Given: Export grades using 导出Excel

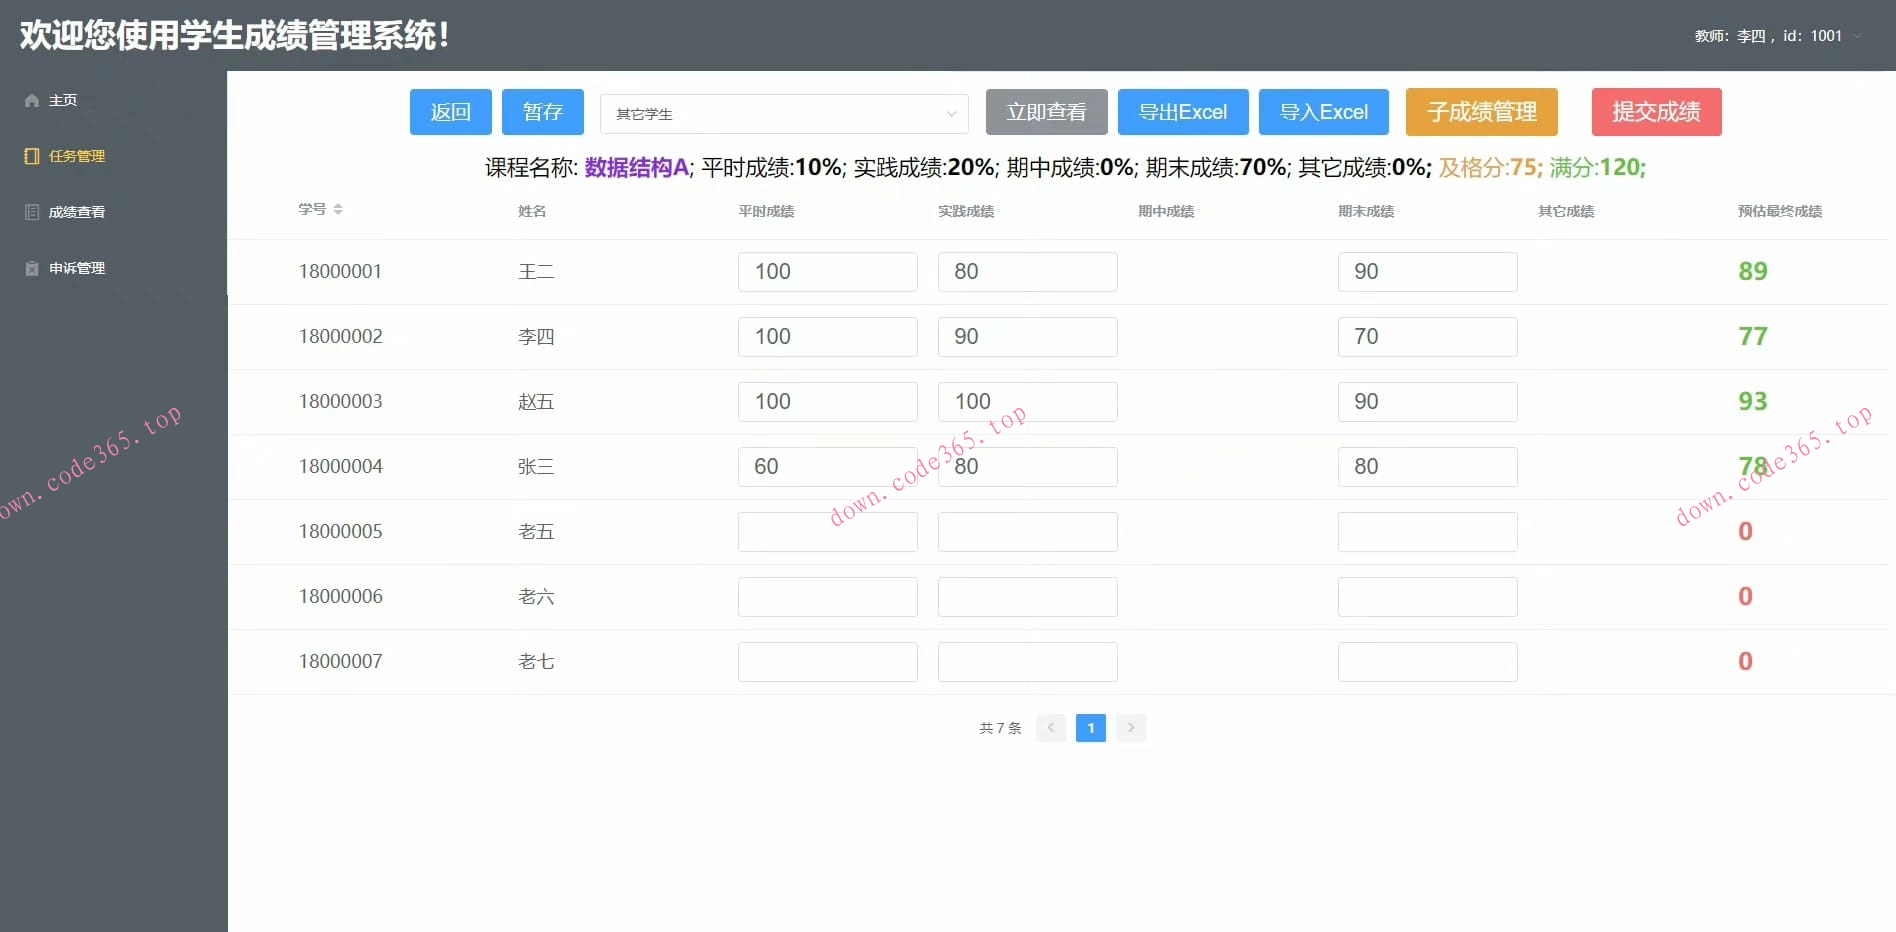Looking at the screenshot, I should tap(1183, 112).
